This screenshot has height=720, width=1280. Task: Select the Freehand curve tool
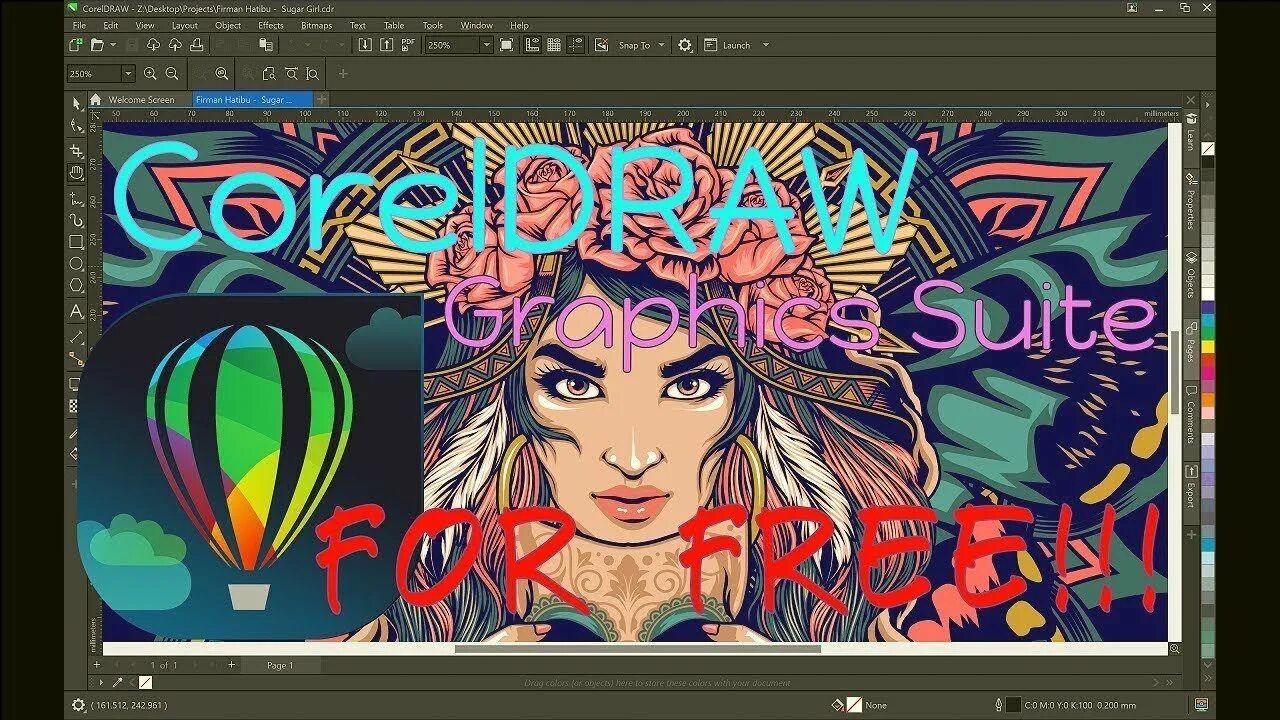coord(76,197)
